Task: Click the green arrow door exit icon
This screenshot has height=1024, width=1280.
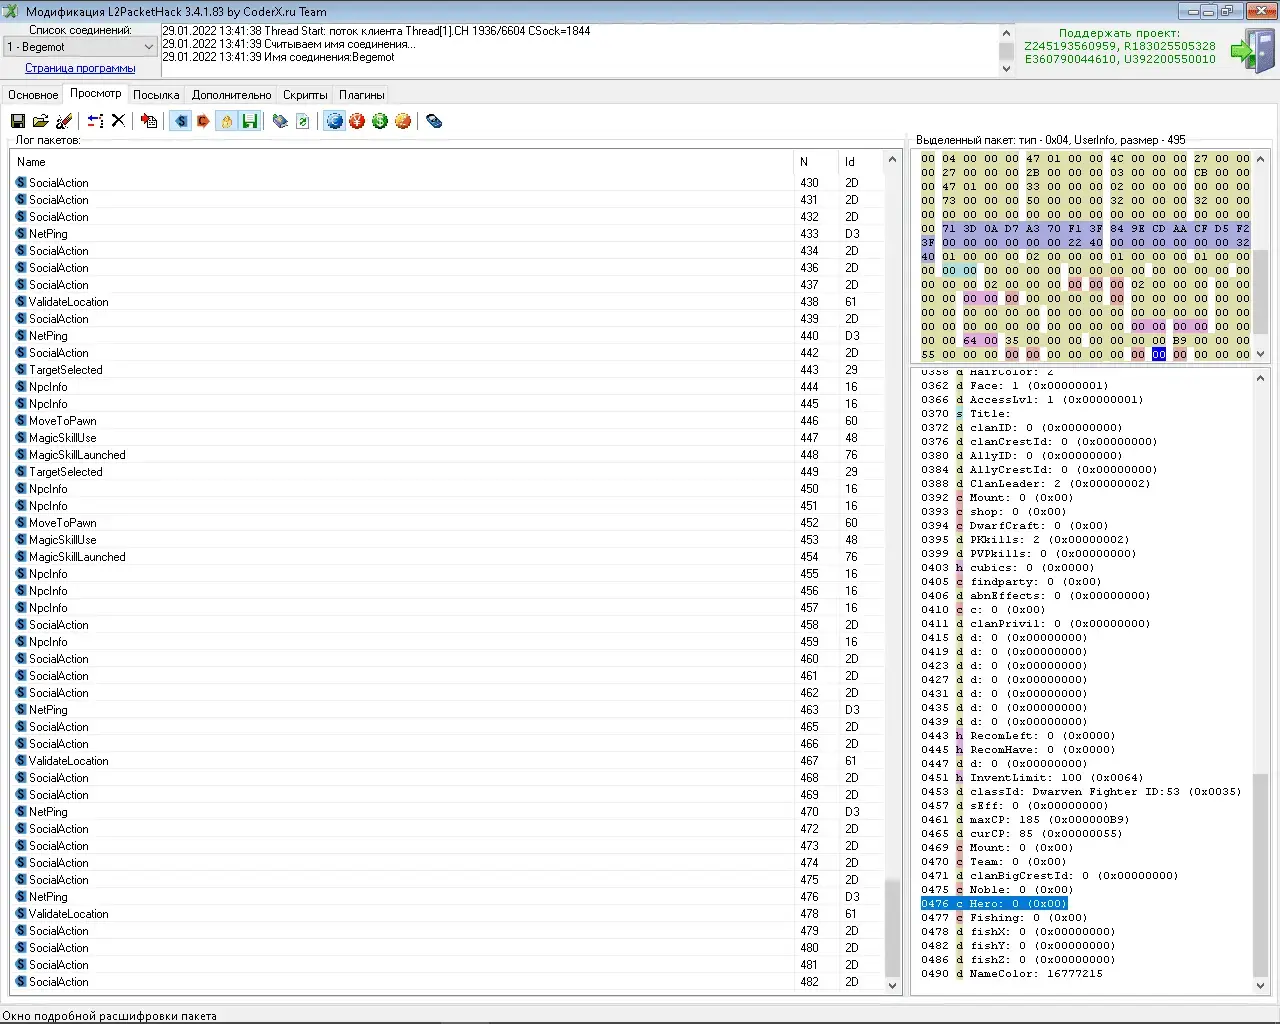Action: coord(1253,50)
